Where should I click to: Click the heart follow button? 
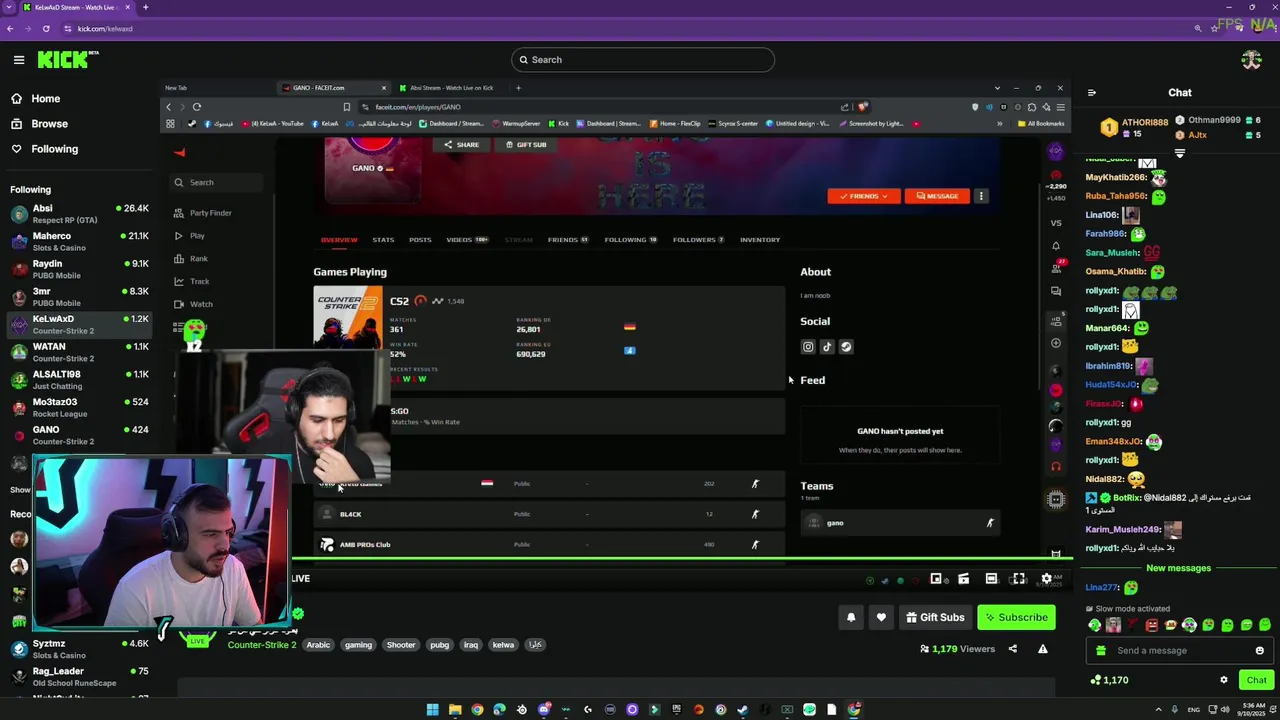[x=881, y=618]
